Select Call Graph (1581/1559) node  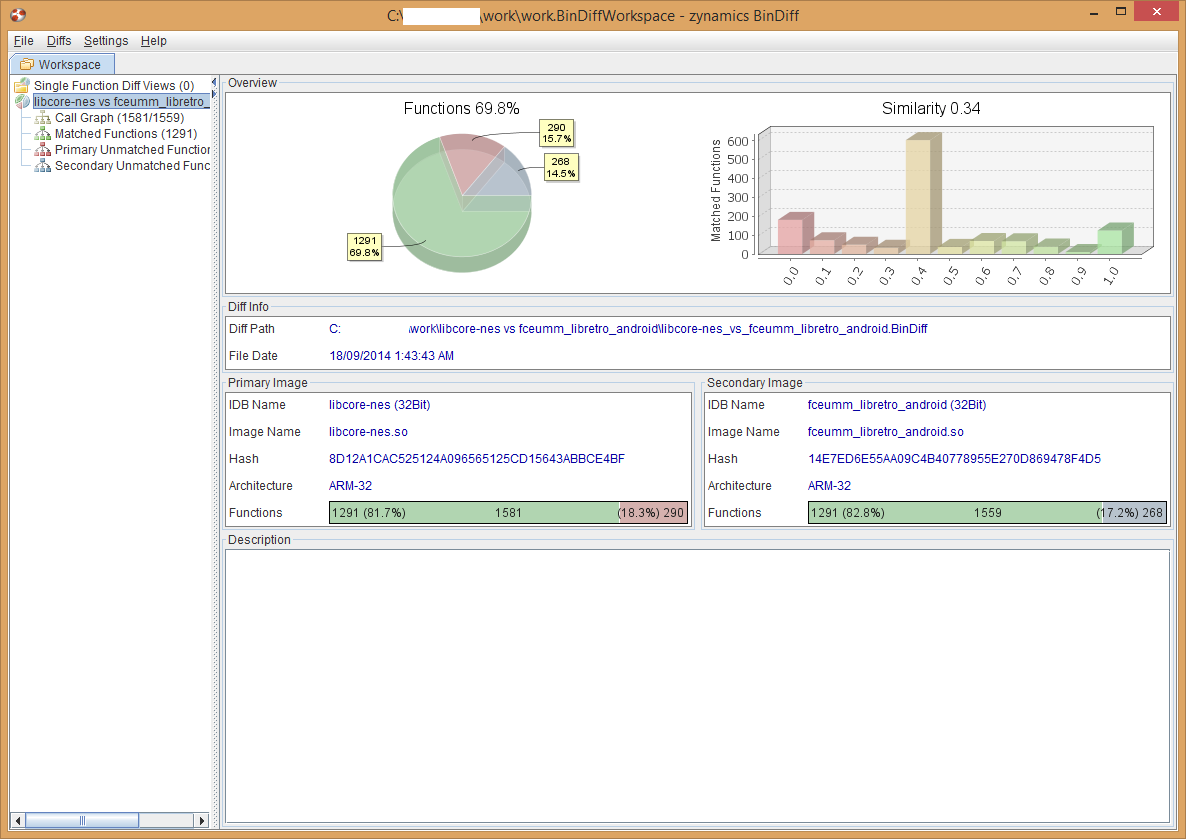pyautogui.click(x=120, y=118)
